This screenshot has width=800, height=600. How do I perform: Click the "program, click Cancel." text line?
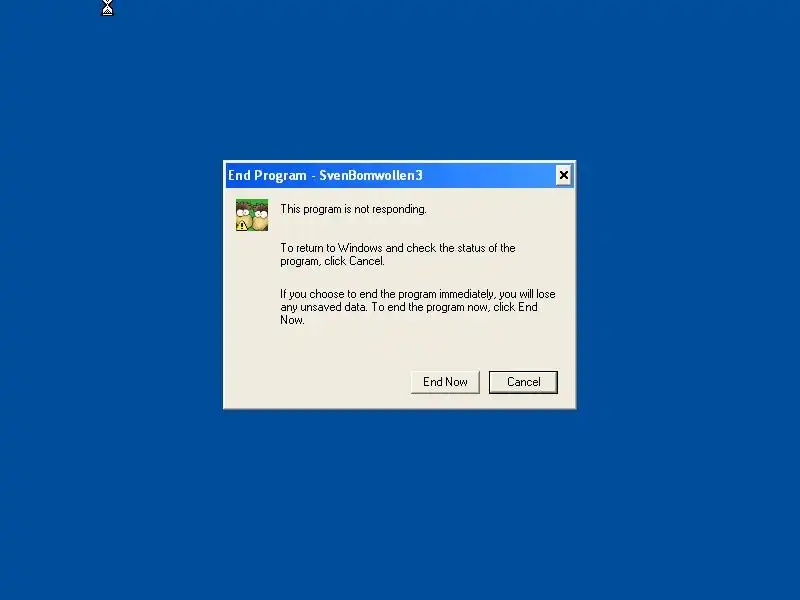point(332,261)
